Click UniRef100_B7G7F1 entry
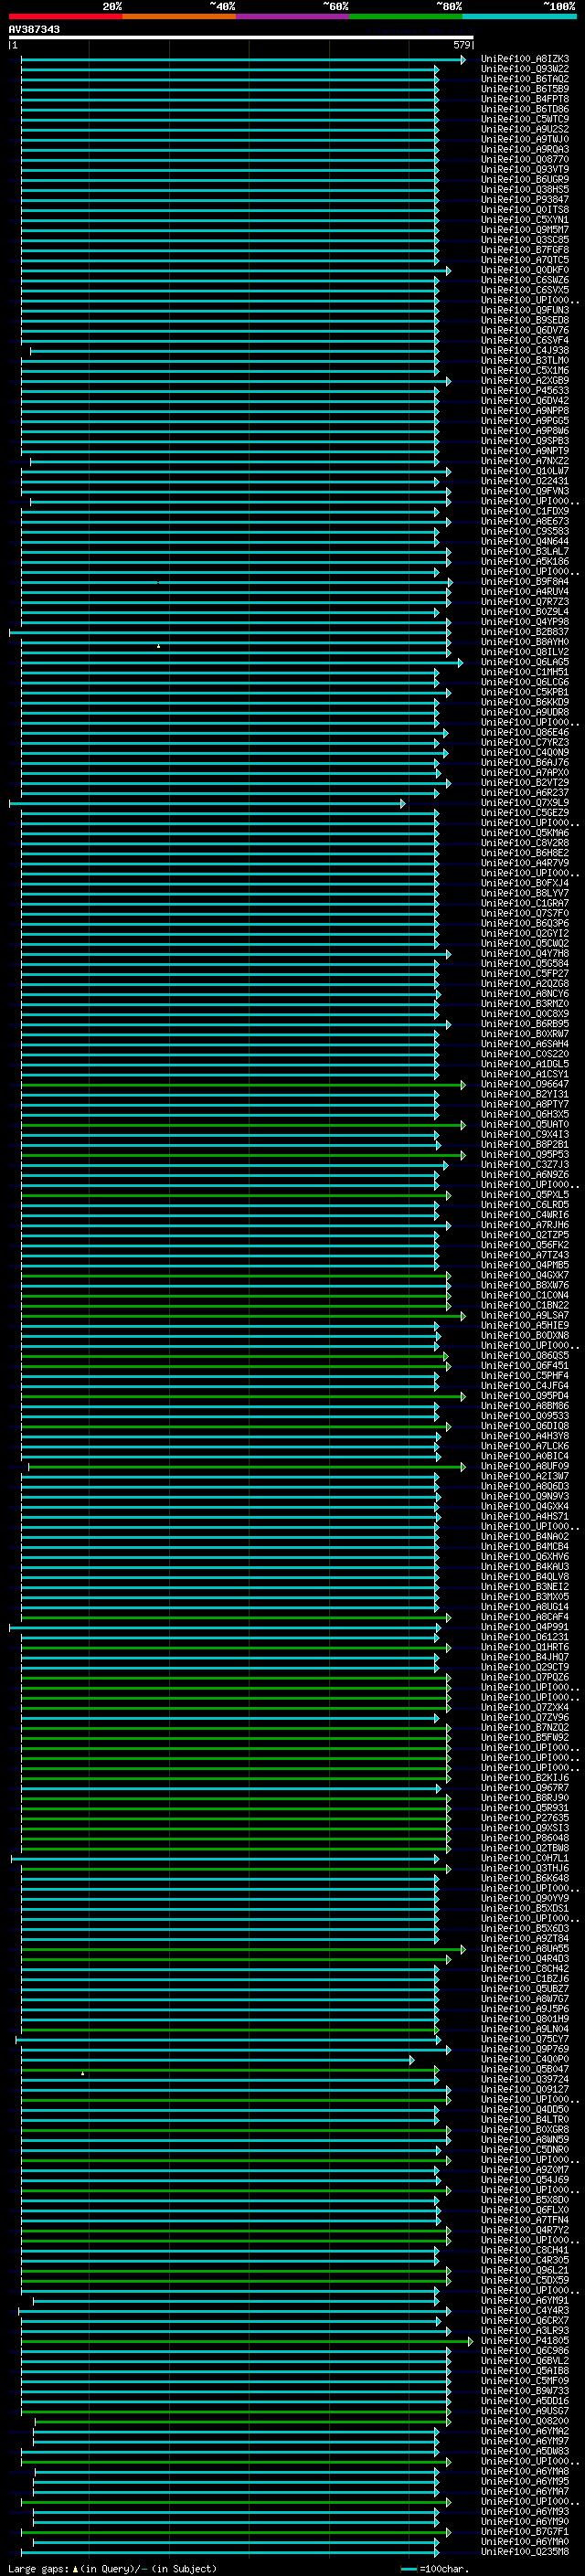This screenshot has width=585, height=2576. tap(525, 2532)
